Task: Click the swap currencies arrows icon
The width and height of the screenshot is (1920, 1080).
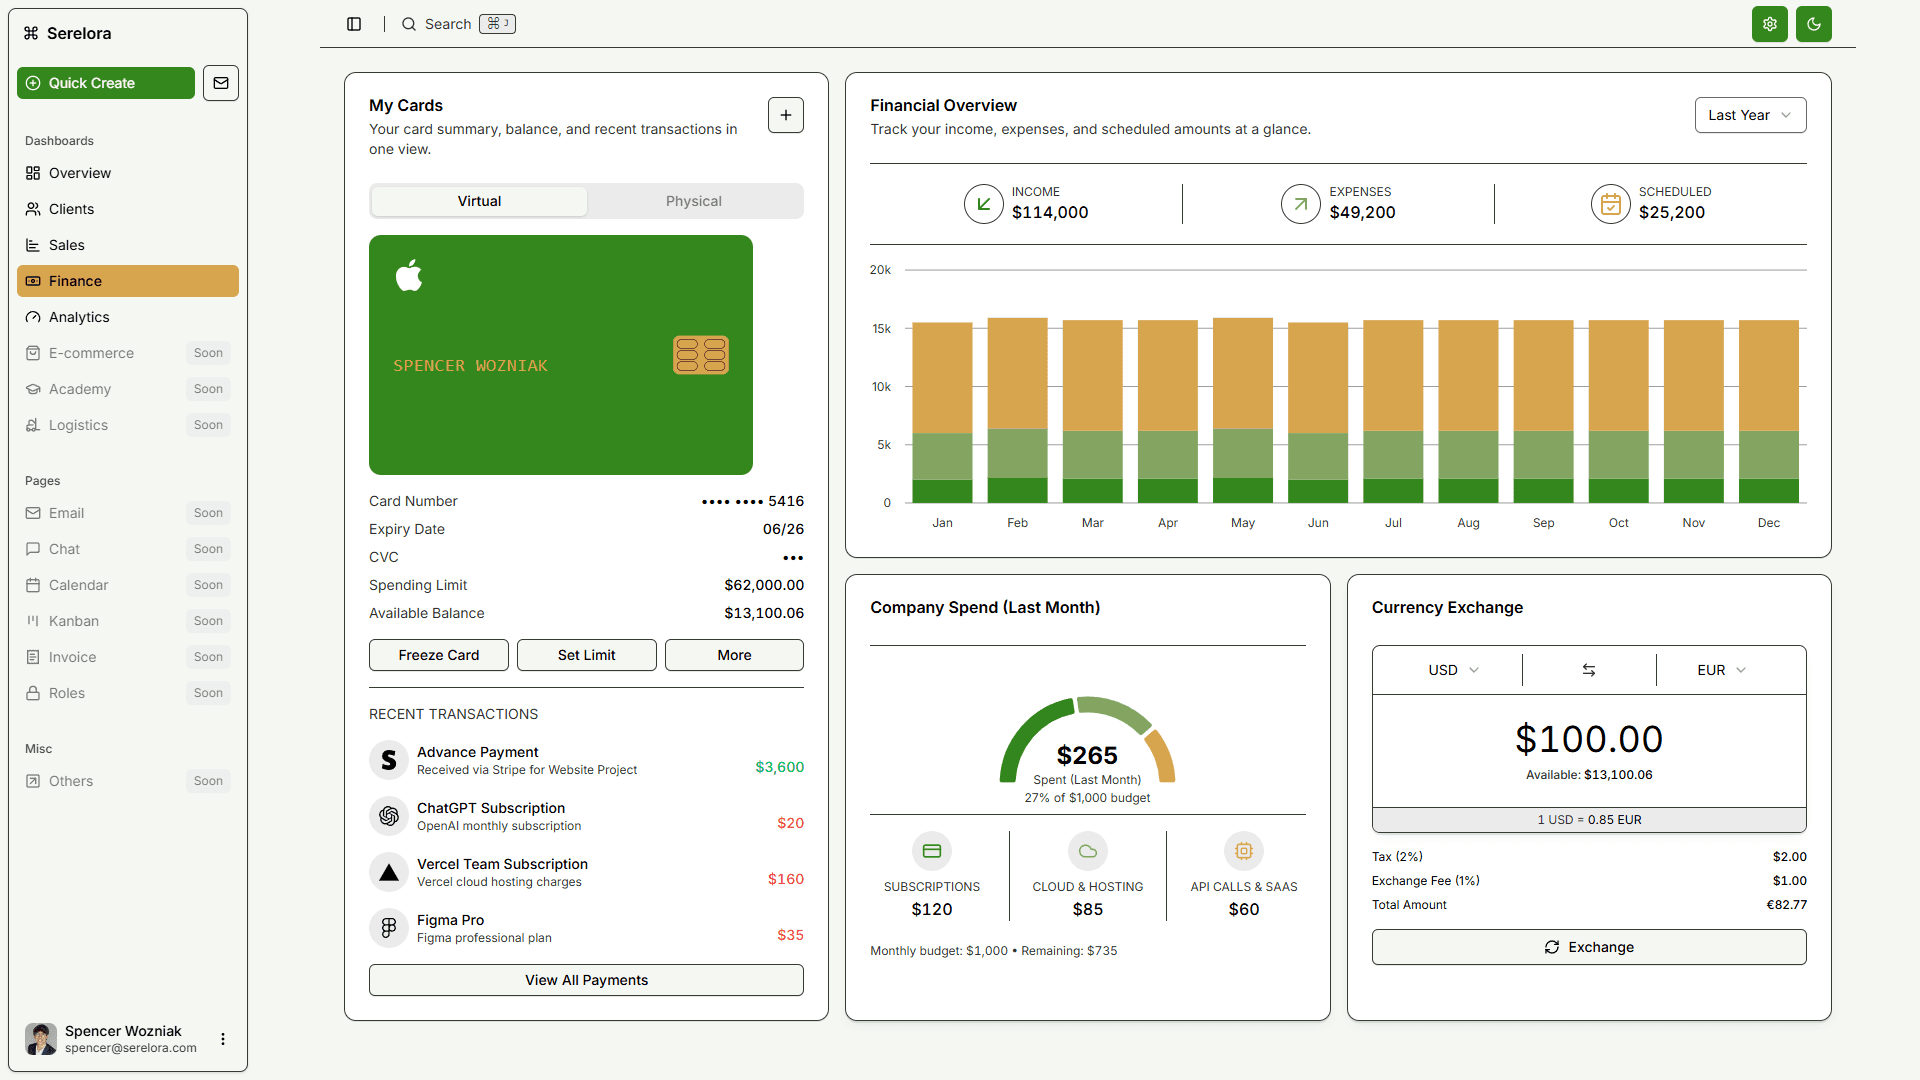Action: click(1589, 670)
